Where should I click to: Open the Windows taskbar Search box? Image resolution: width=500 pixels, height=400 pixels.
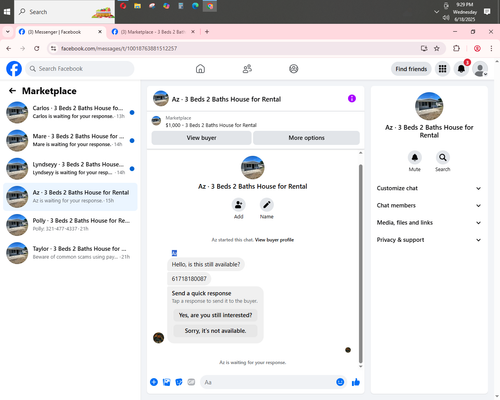coord(65,12)
